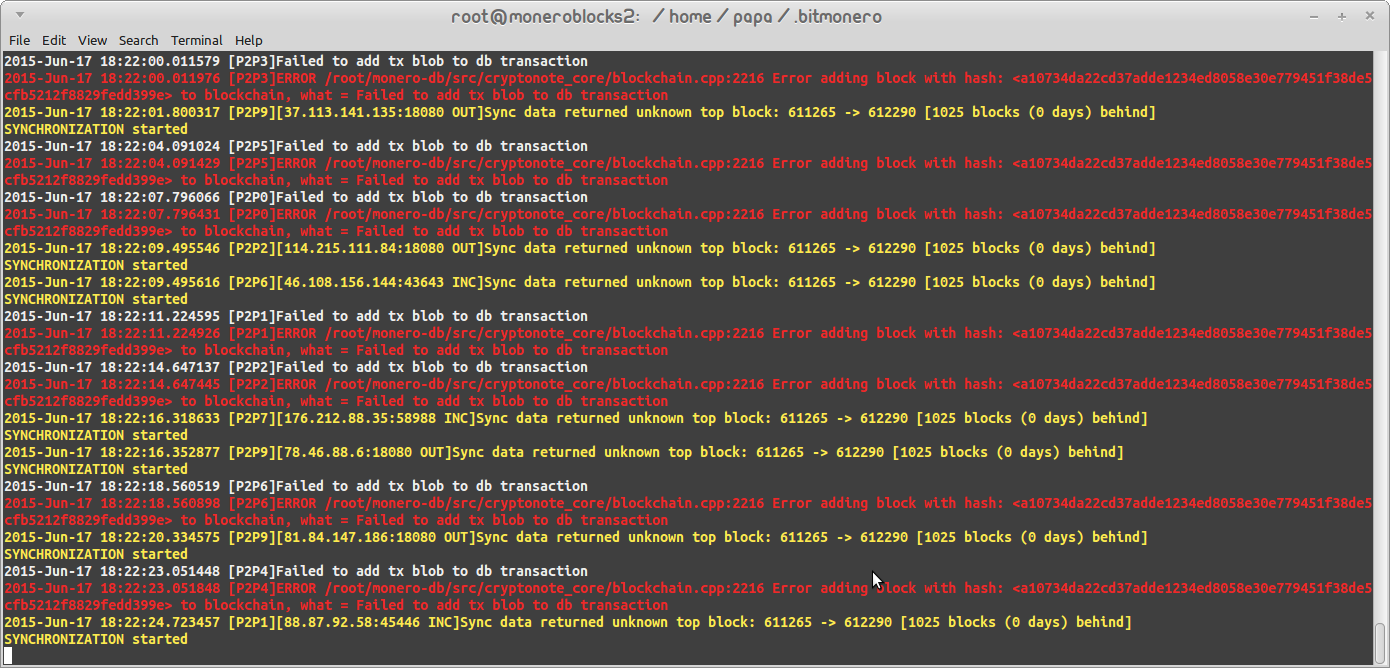
Task: Click the red [P2P3]ERROR blockchain.cpp line
Action: [x=688, y=78]
